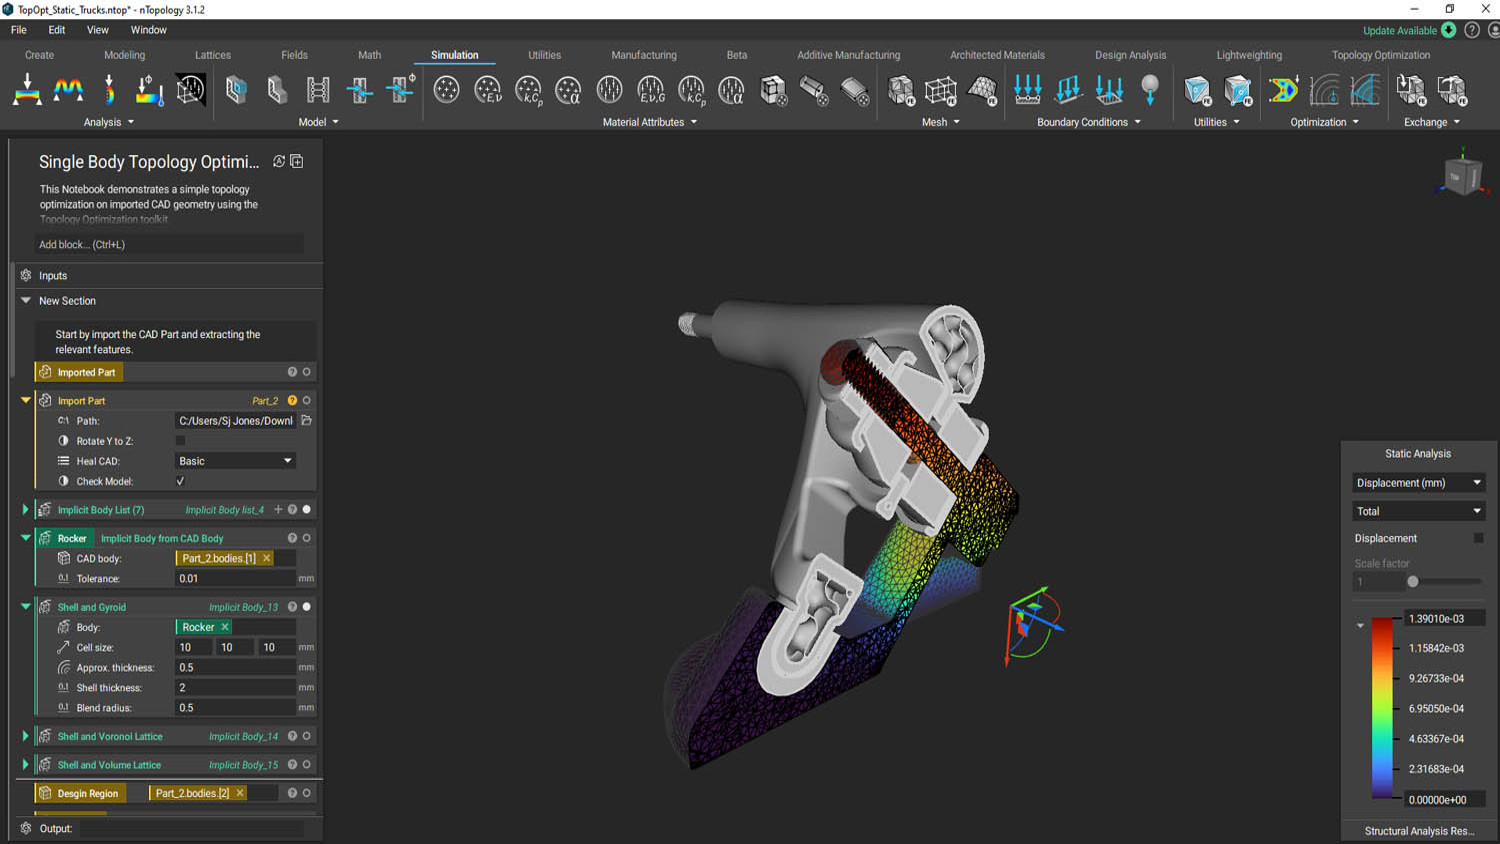Click the first icon in the Exchange group
This screenshot has height=844, width=1500.
coord(1410,90)
